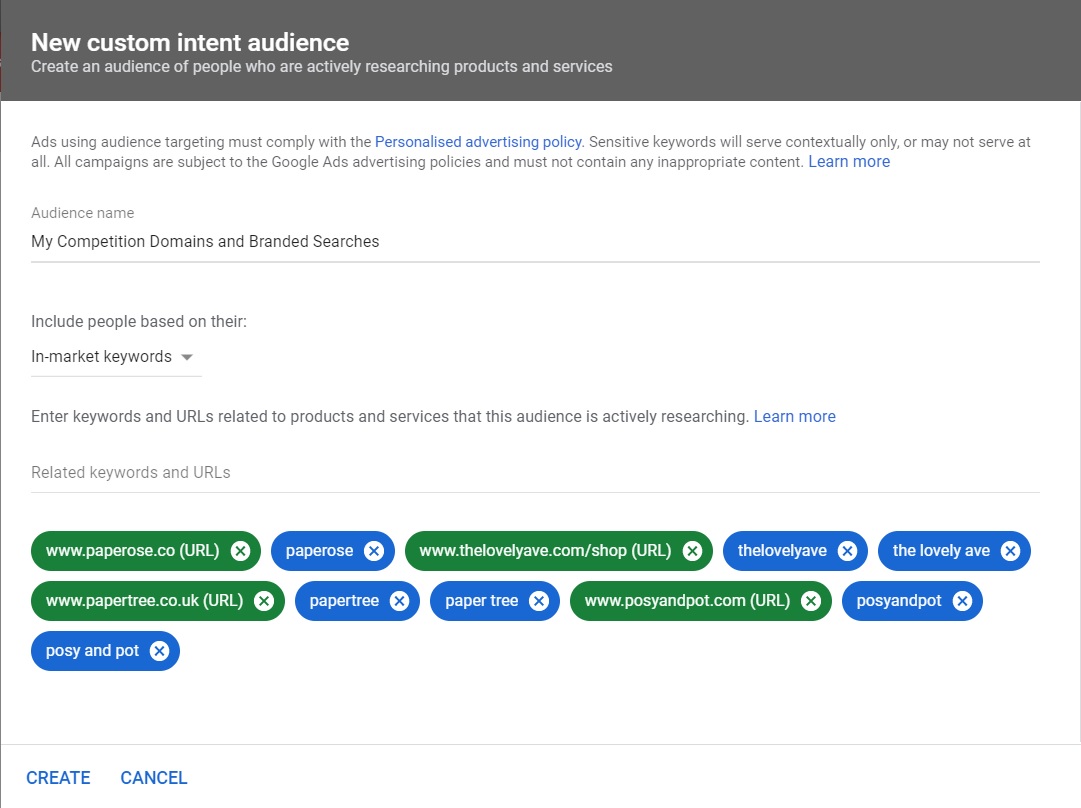Remove the 'paper tree' keyword chip

(538, 601)
